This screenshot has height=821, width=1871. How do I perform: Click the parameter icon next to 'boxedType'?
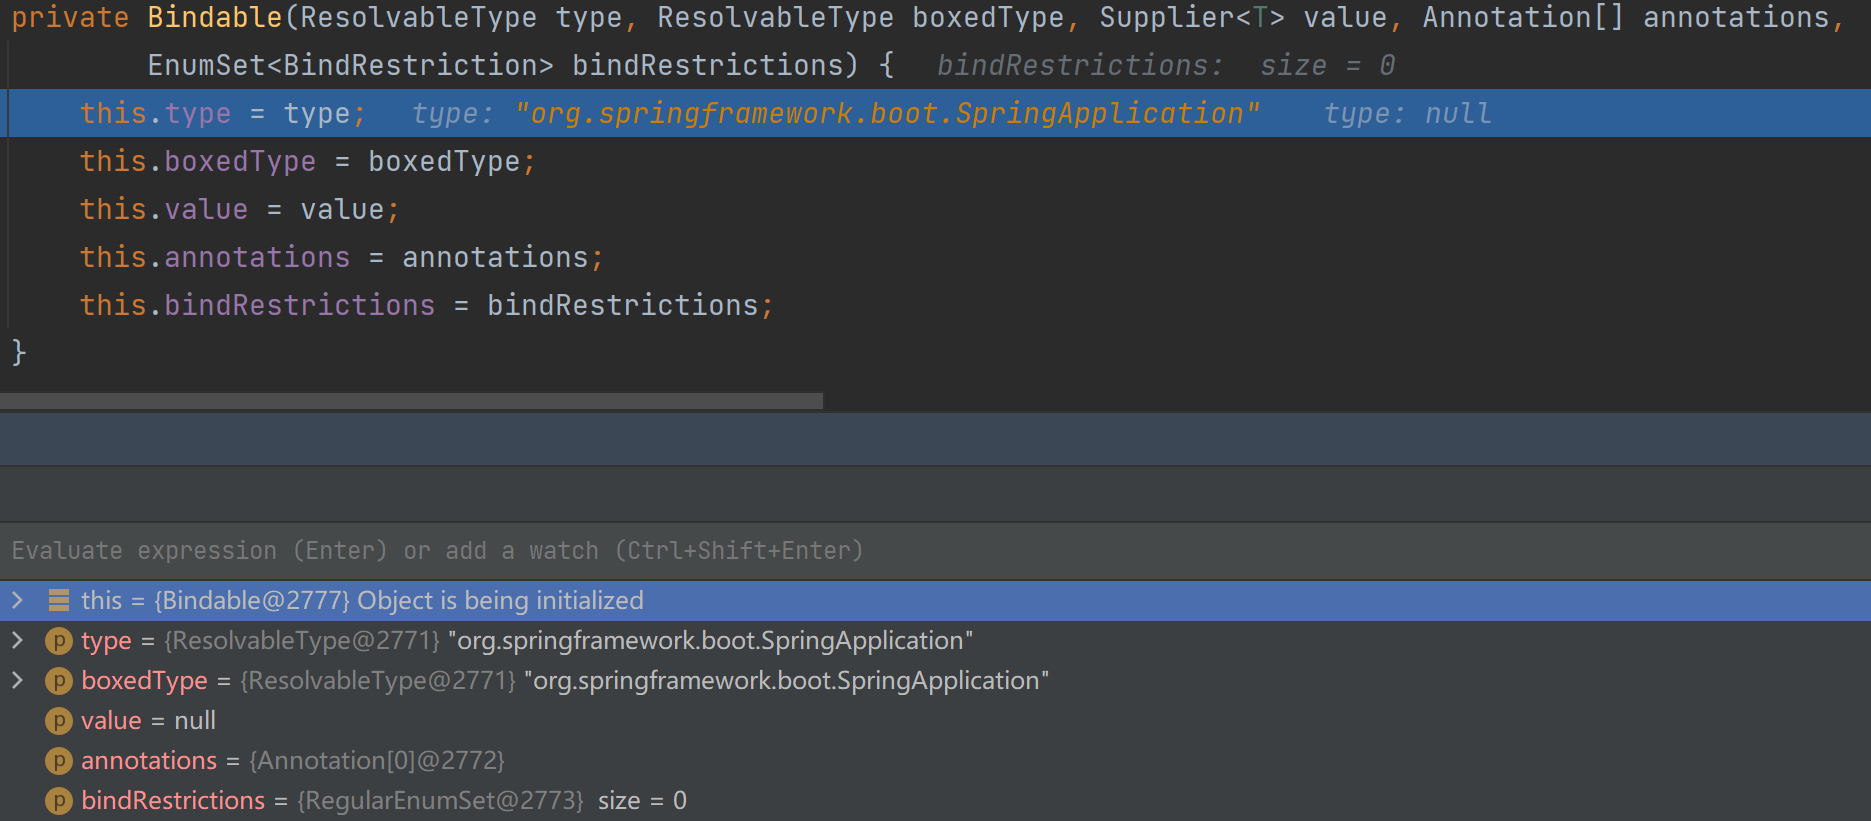[59, 681]
